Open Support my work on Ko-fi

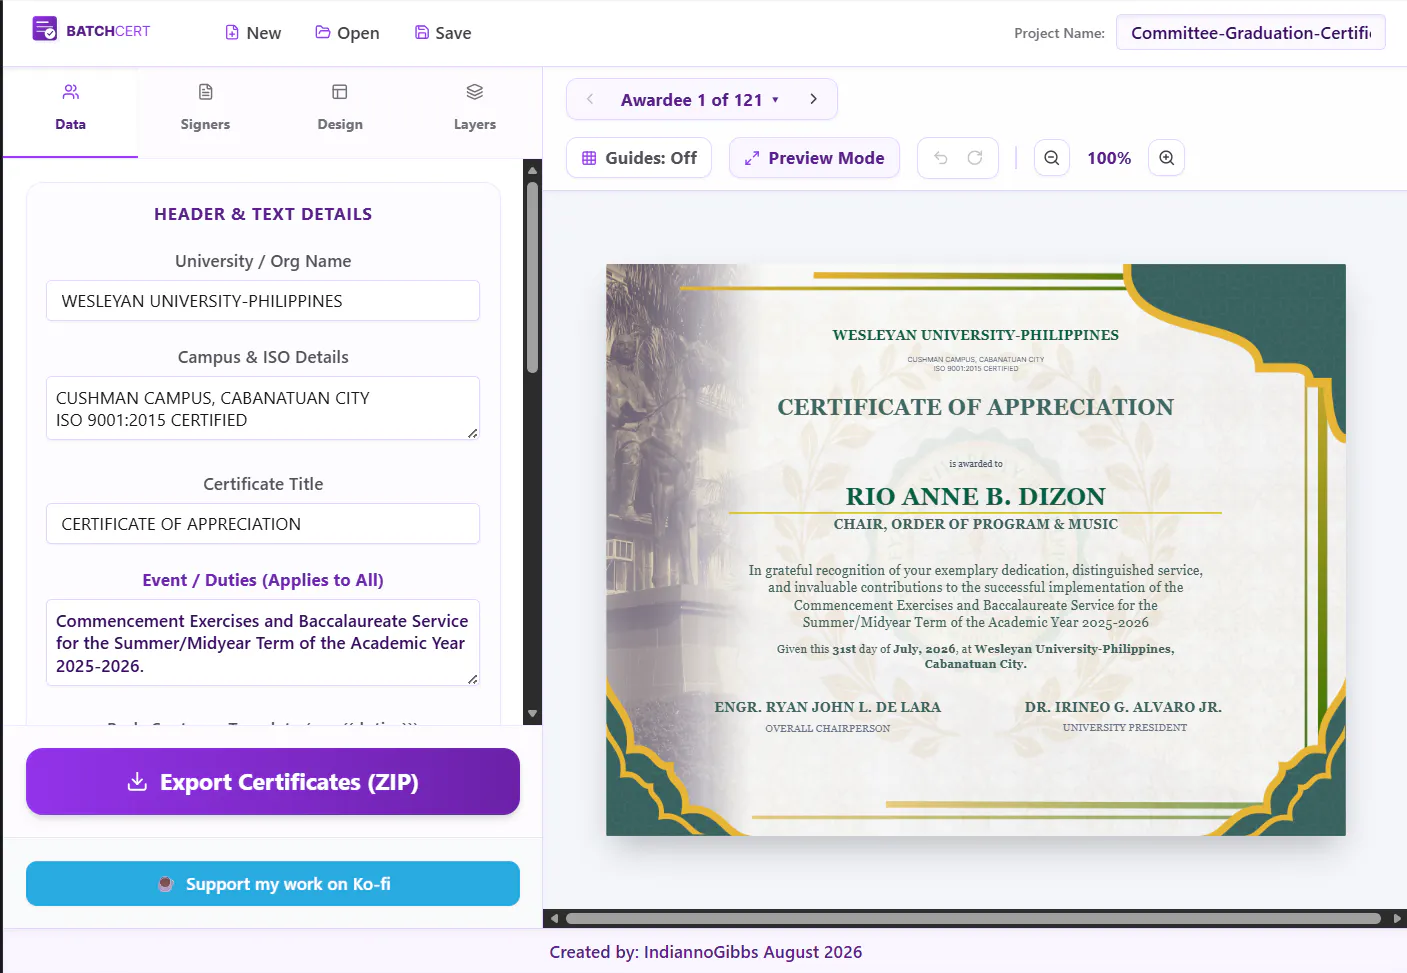tap(273, 884)
